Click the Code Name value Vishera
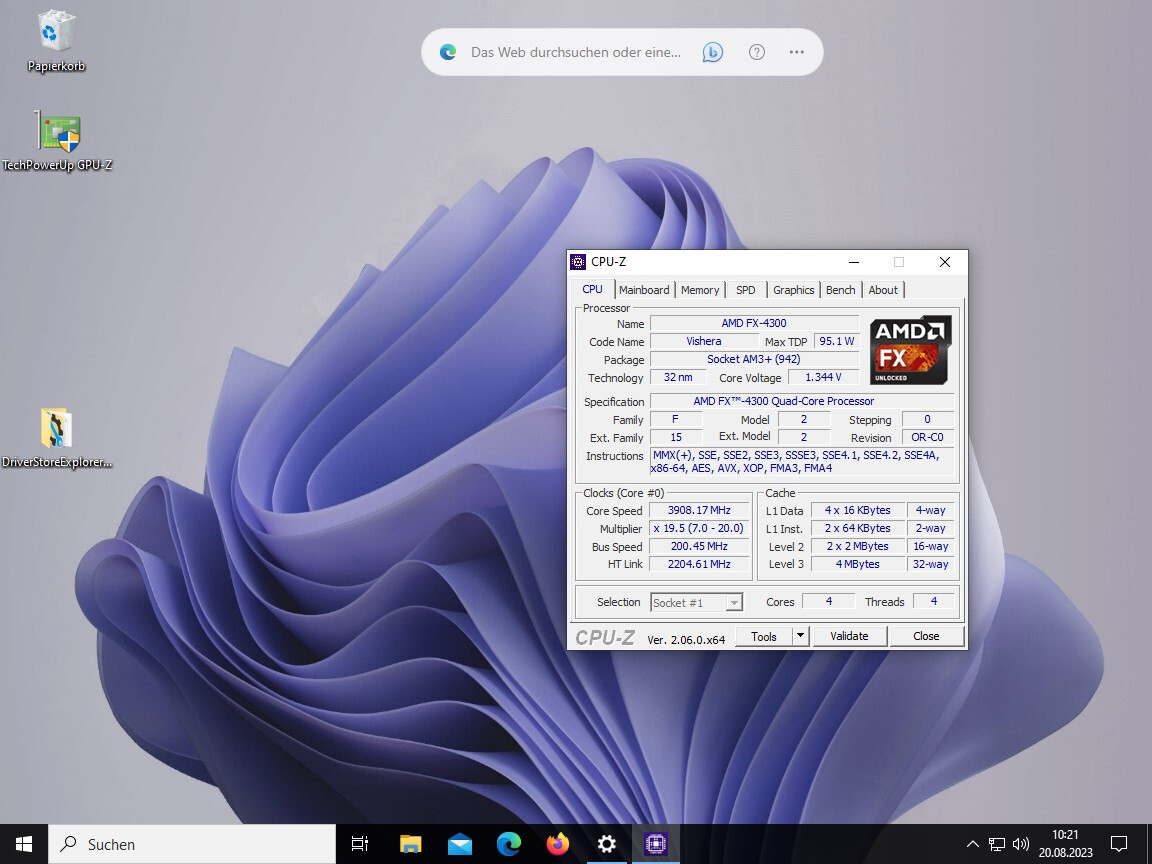The width and height of the screenshot is (1152, 864). (704, 342)
